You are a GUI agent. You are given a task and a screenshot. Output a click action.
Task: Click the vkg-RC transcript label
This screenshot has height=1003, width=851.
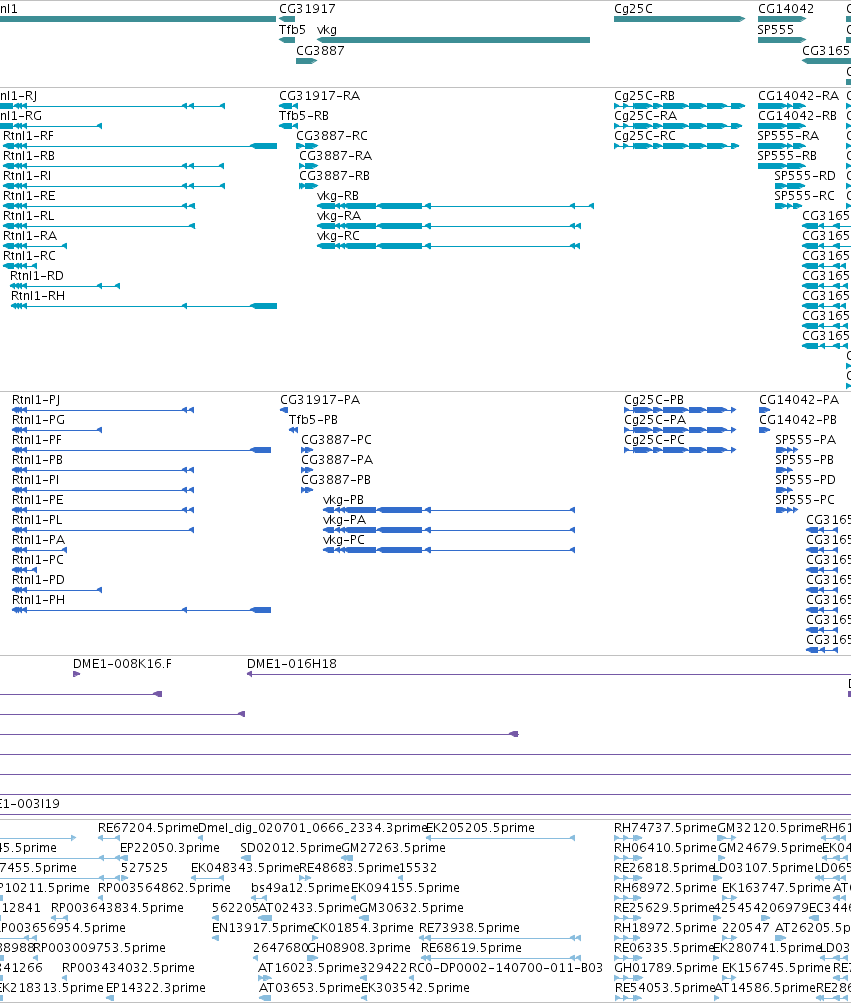coord(338,236)
